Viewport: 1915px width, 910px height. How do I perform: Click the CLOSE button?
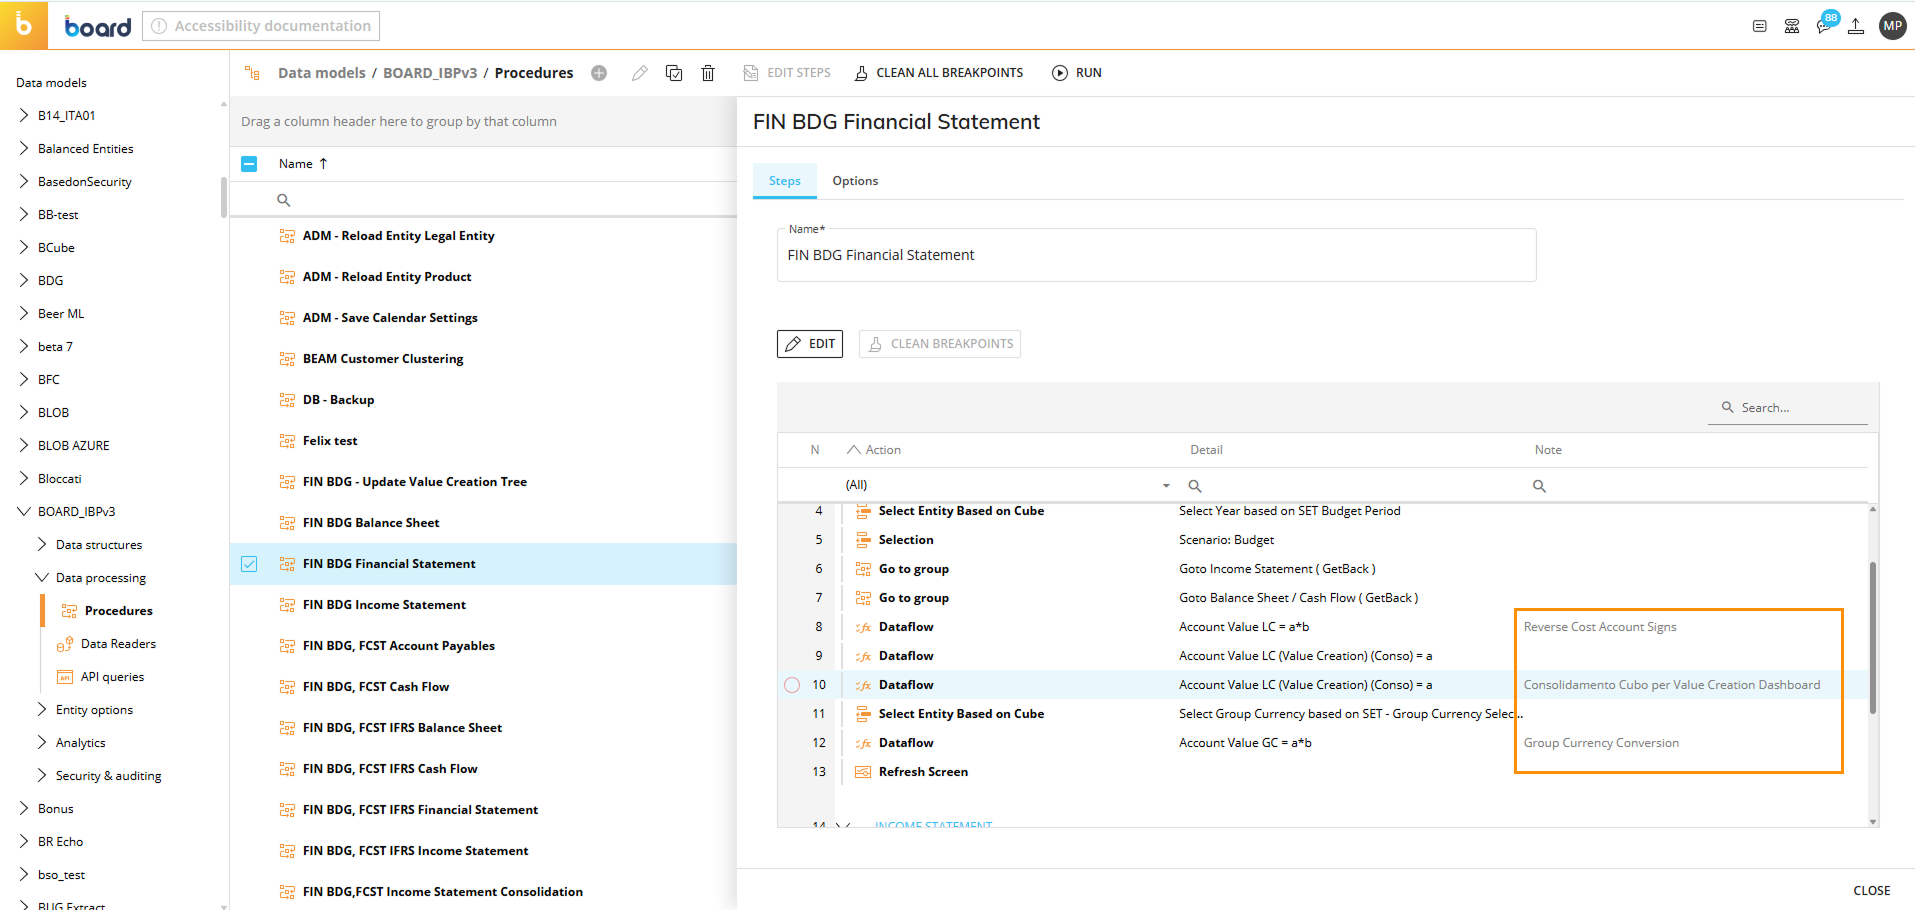1871,890
